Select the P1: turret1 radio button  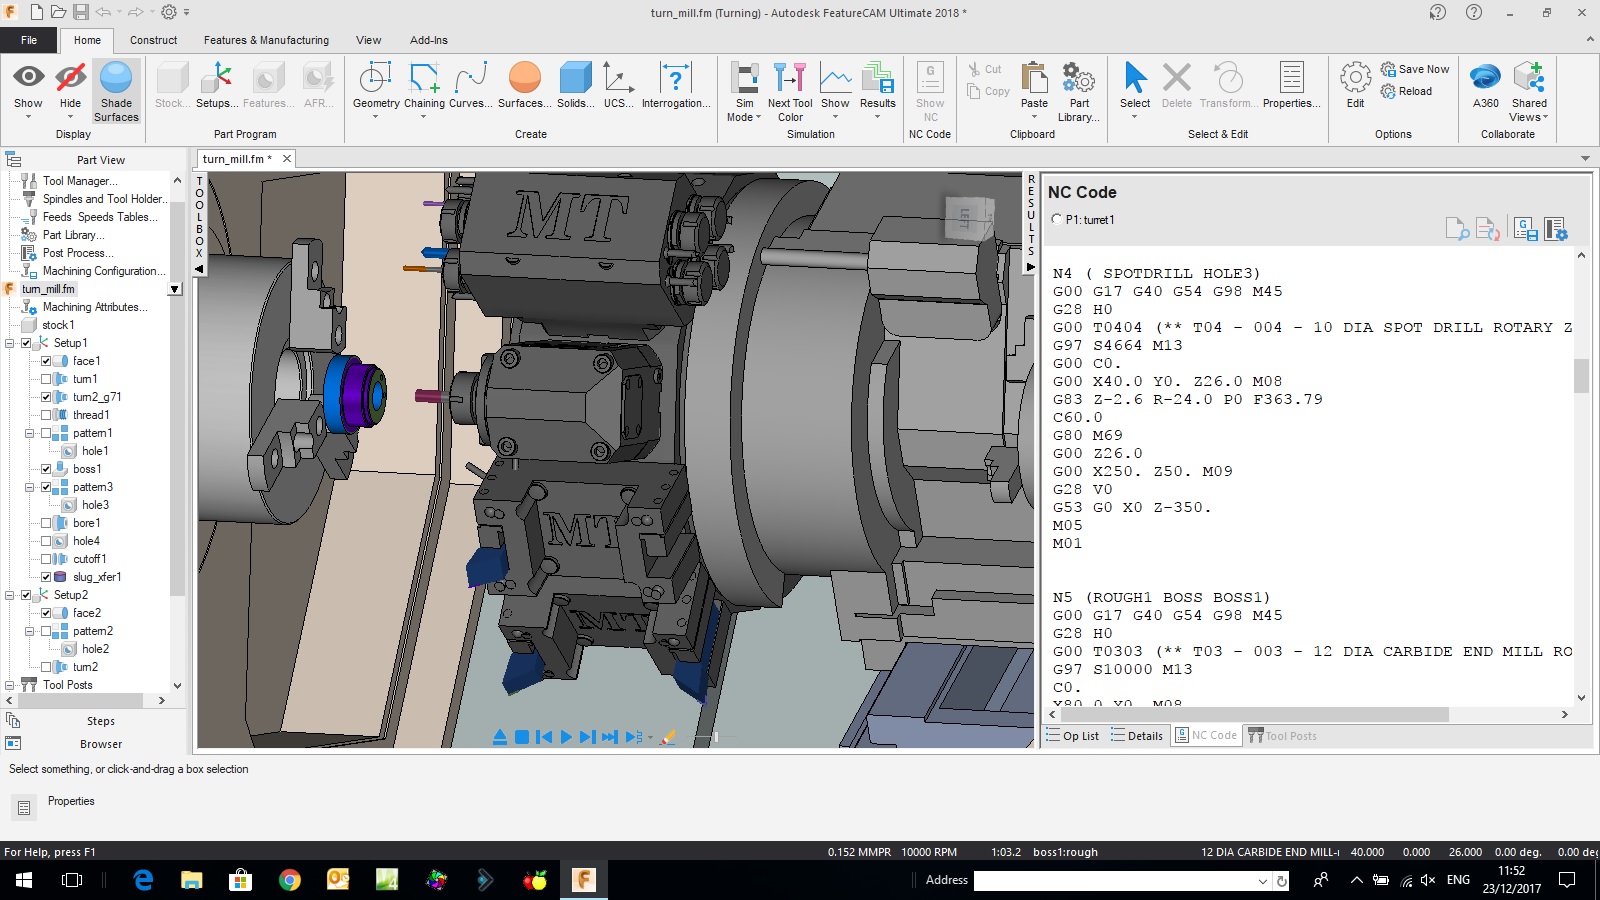pyautogui.click(x=1057, y=219)
